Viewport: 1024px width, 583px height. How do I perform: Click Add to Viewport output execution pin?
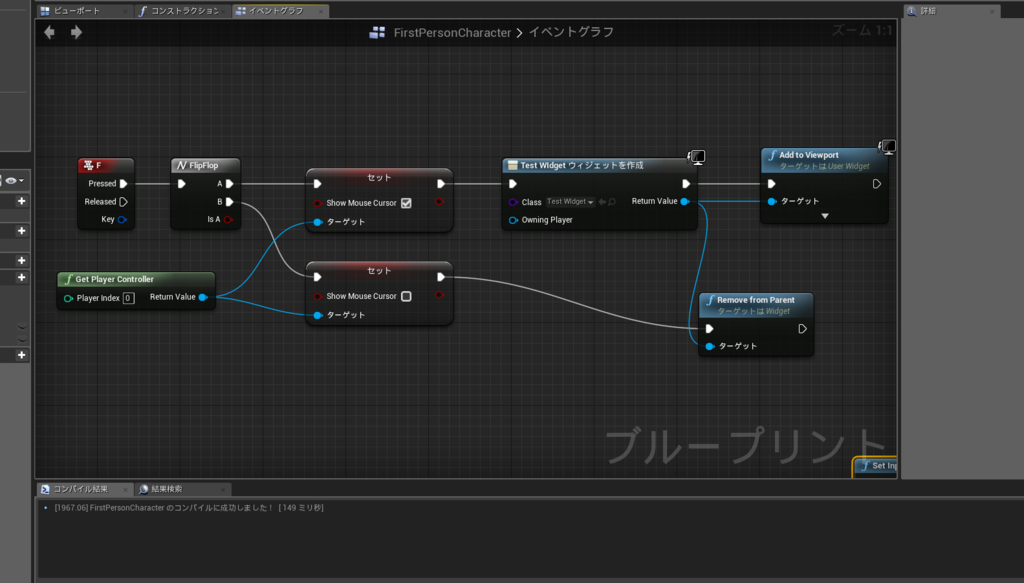pos(876,184)
